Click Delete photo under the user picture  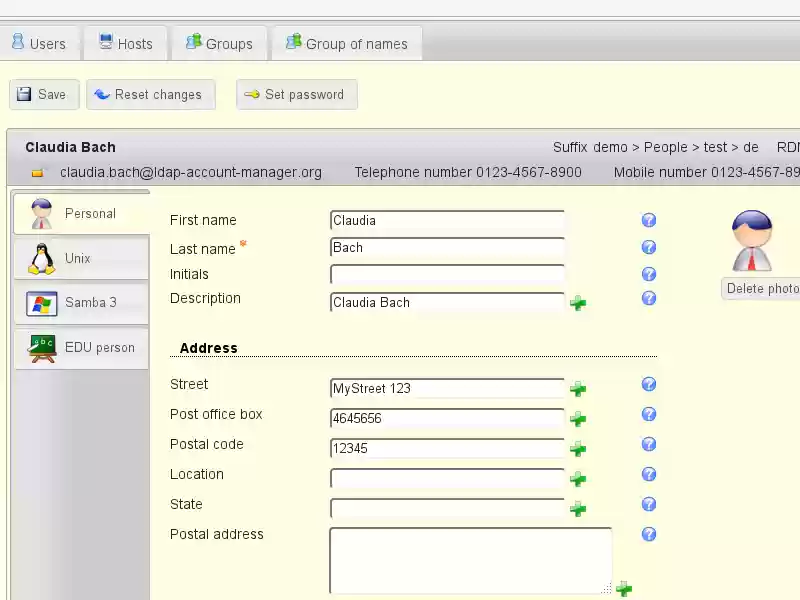(x=761, y=288)
